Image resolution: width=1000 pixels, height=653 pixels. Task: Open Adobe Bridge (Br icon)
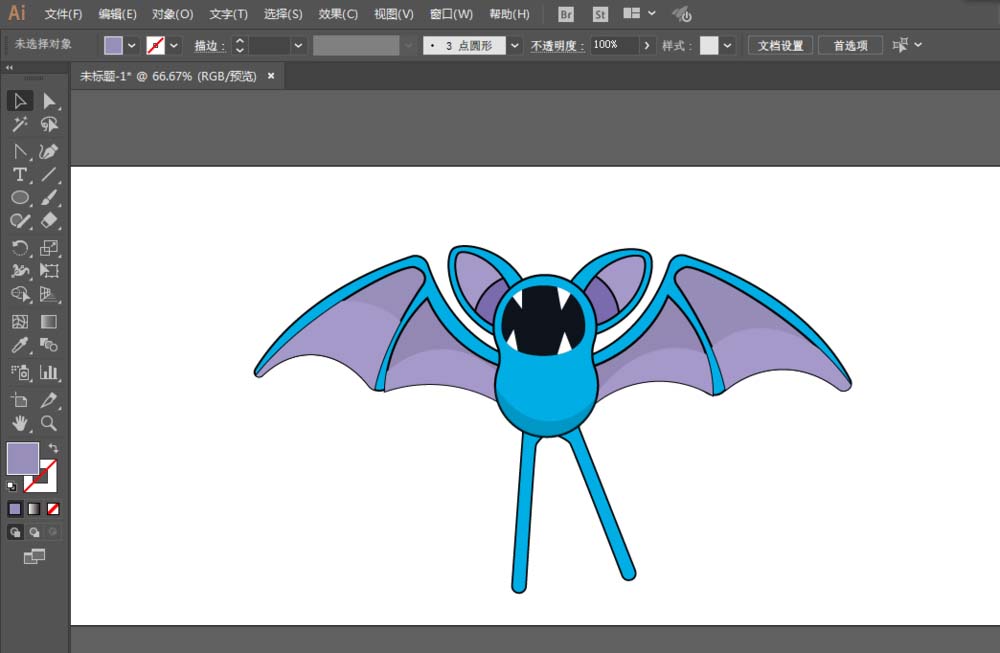pos(566,14)
